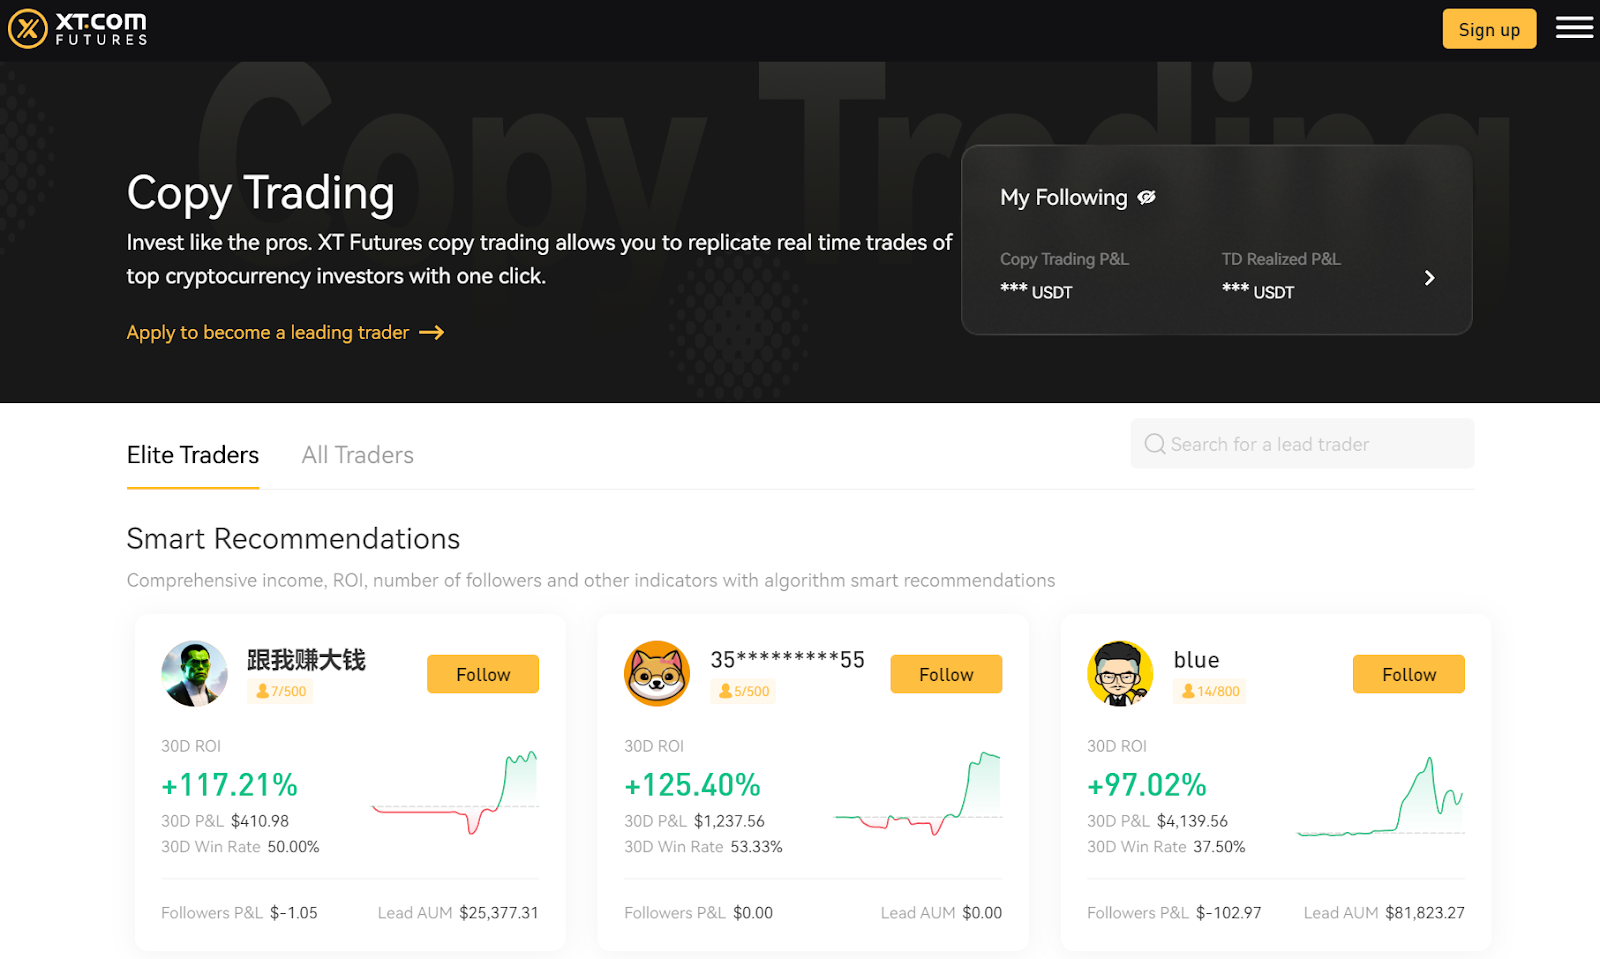Expand My Following details chevron

click(x=1429, y=278)
